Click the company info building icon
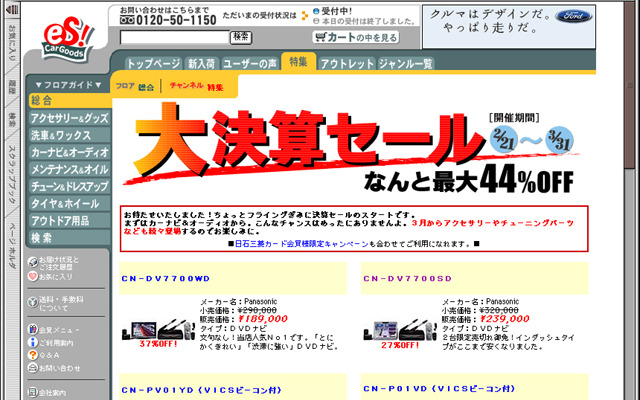The image size is (640, 400). click(x=33, y=392)
